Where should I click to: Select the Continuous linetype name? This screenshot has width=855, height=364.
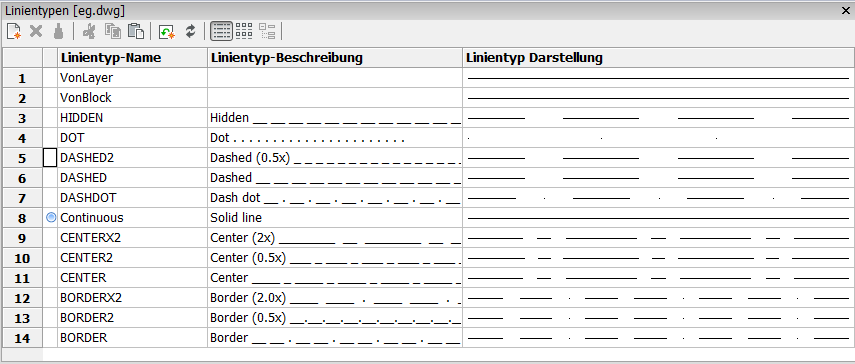click(x=133, y=218)
